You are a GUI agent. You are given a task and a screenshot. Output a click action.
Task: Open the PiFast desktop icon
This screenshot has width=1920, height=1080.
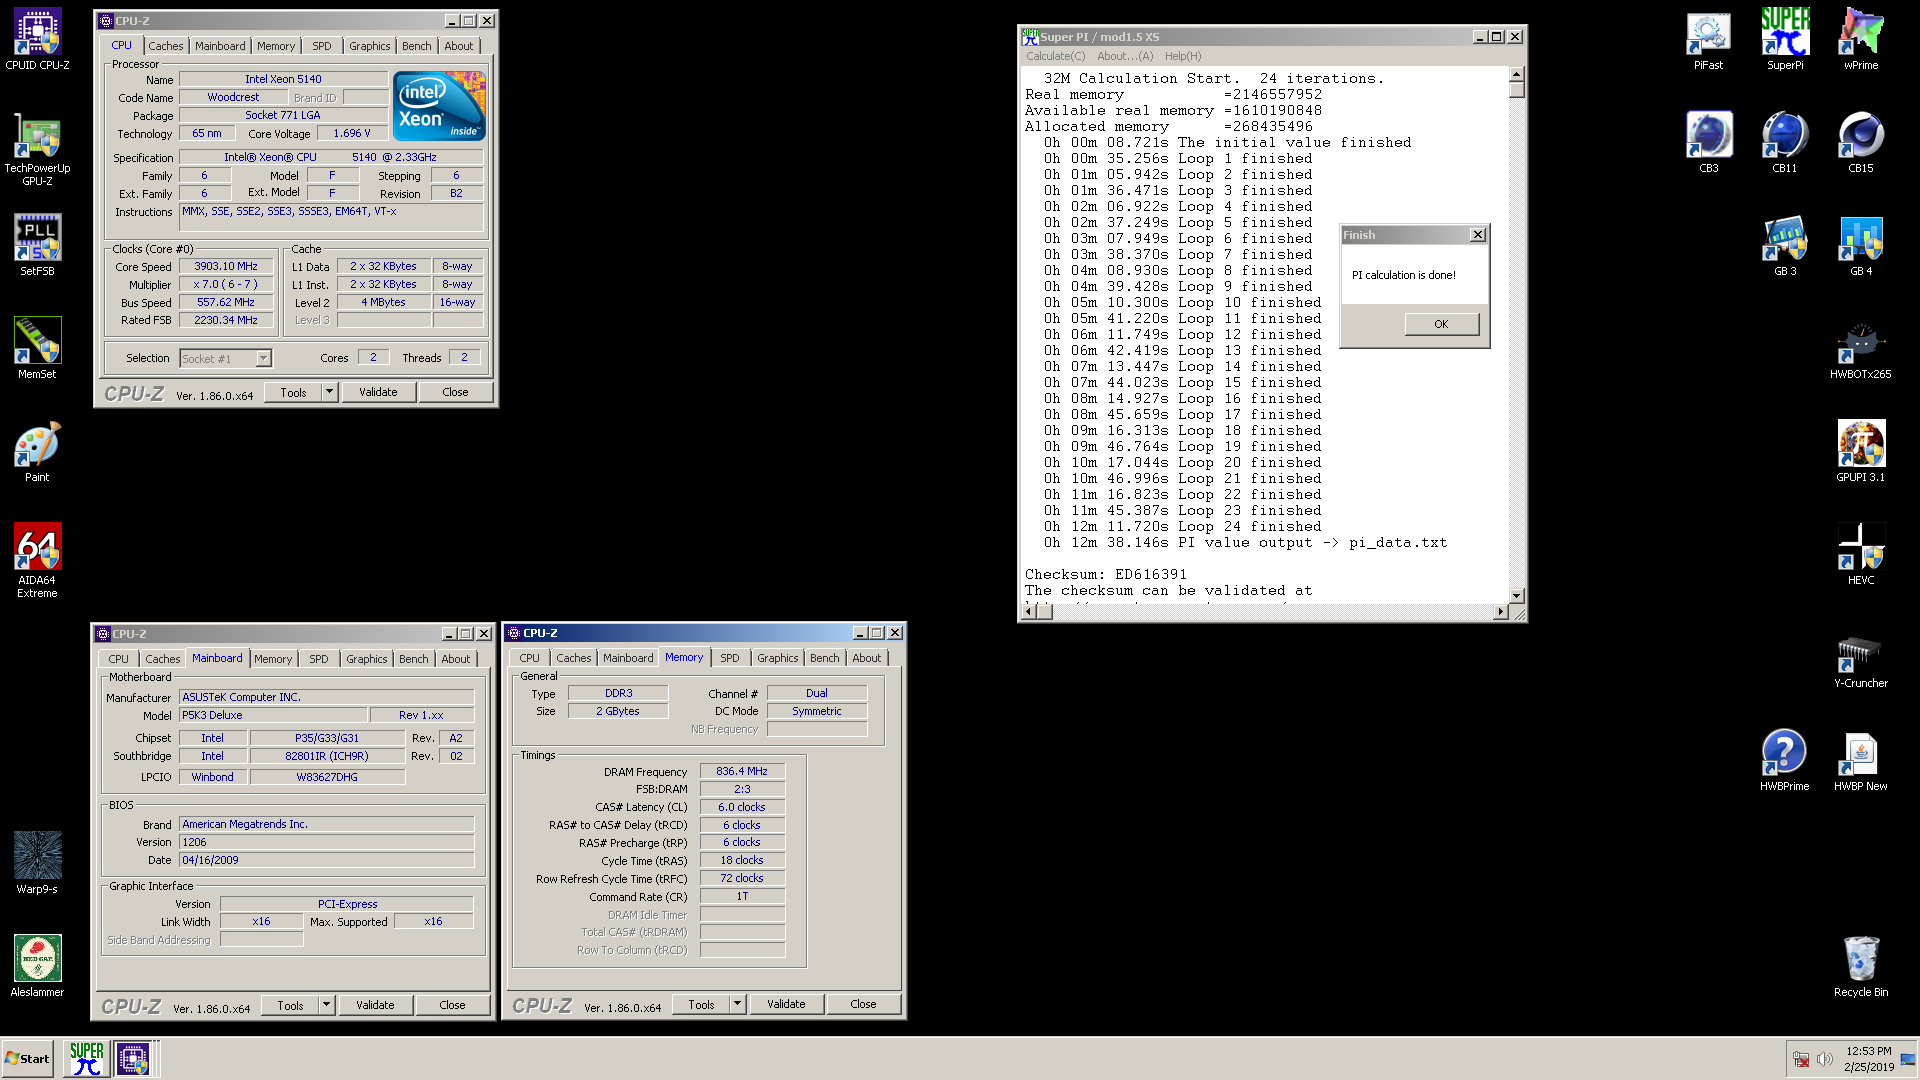point(1708,40)
